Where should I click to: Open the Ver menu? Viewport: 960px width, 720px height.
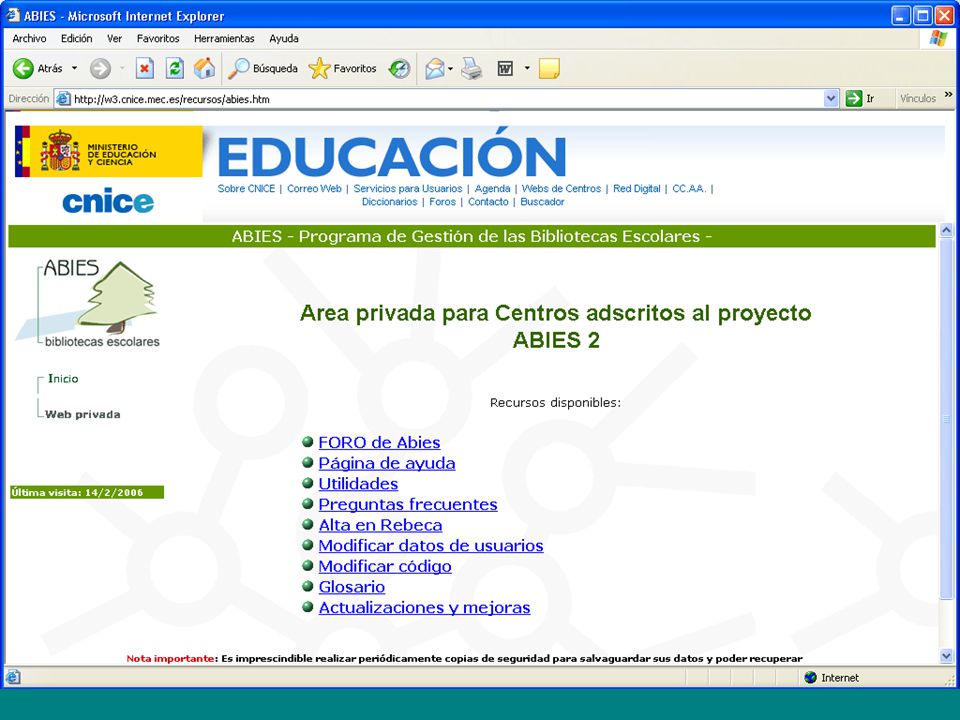click(114, 39)
